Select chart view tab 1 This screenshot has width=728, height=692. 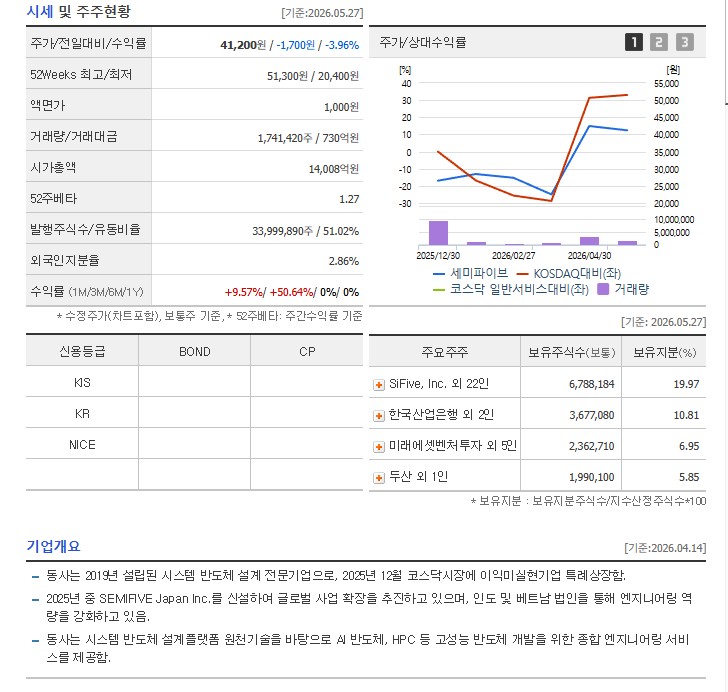pyautogui.click(x=634, y=42)
